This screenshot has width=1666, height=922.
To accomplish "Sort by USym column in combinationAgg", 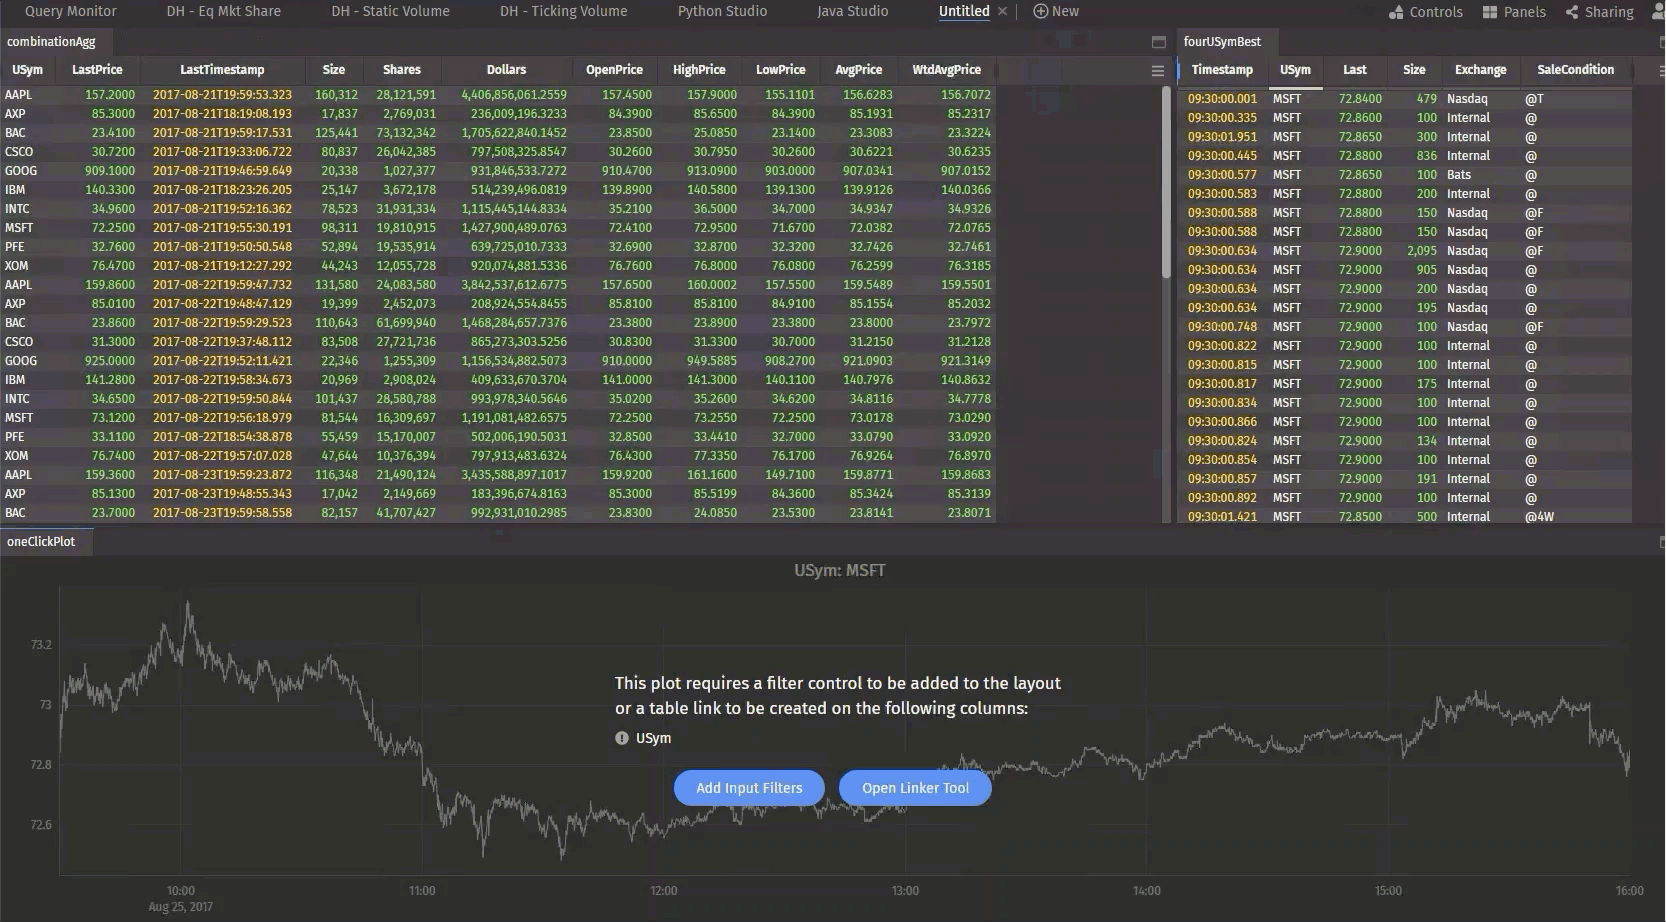I will click(28, 70).
